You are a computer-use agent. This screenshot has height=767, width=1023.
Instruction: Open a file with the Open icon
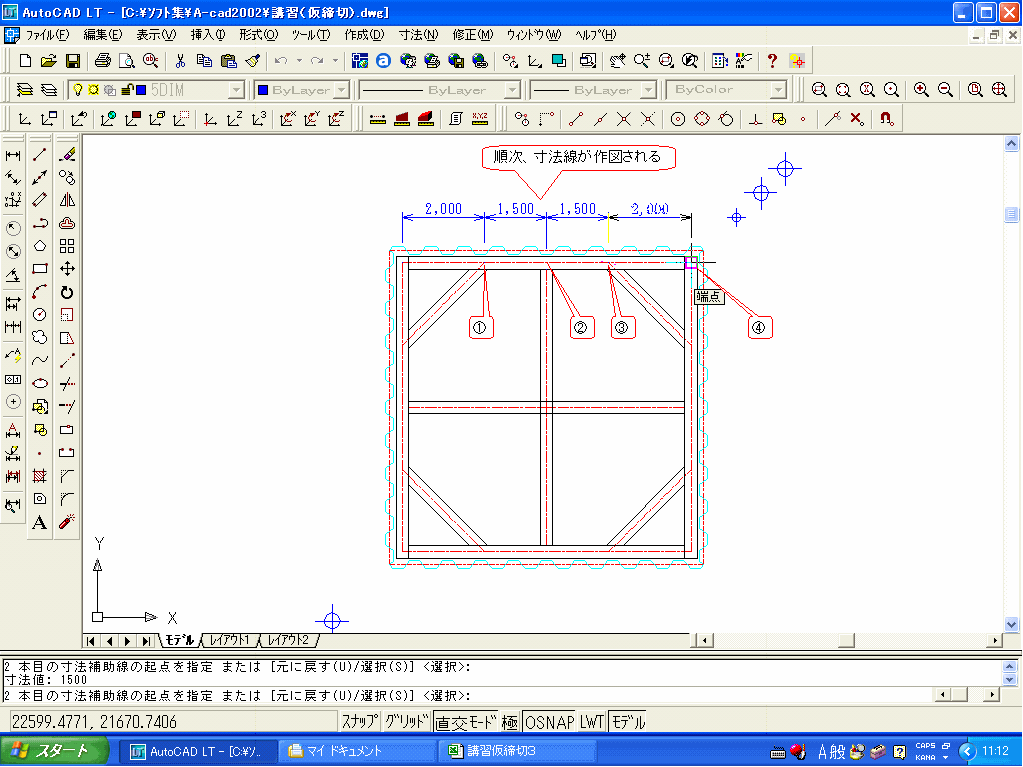(48, 61)
